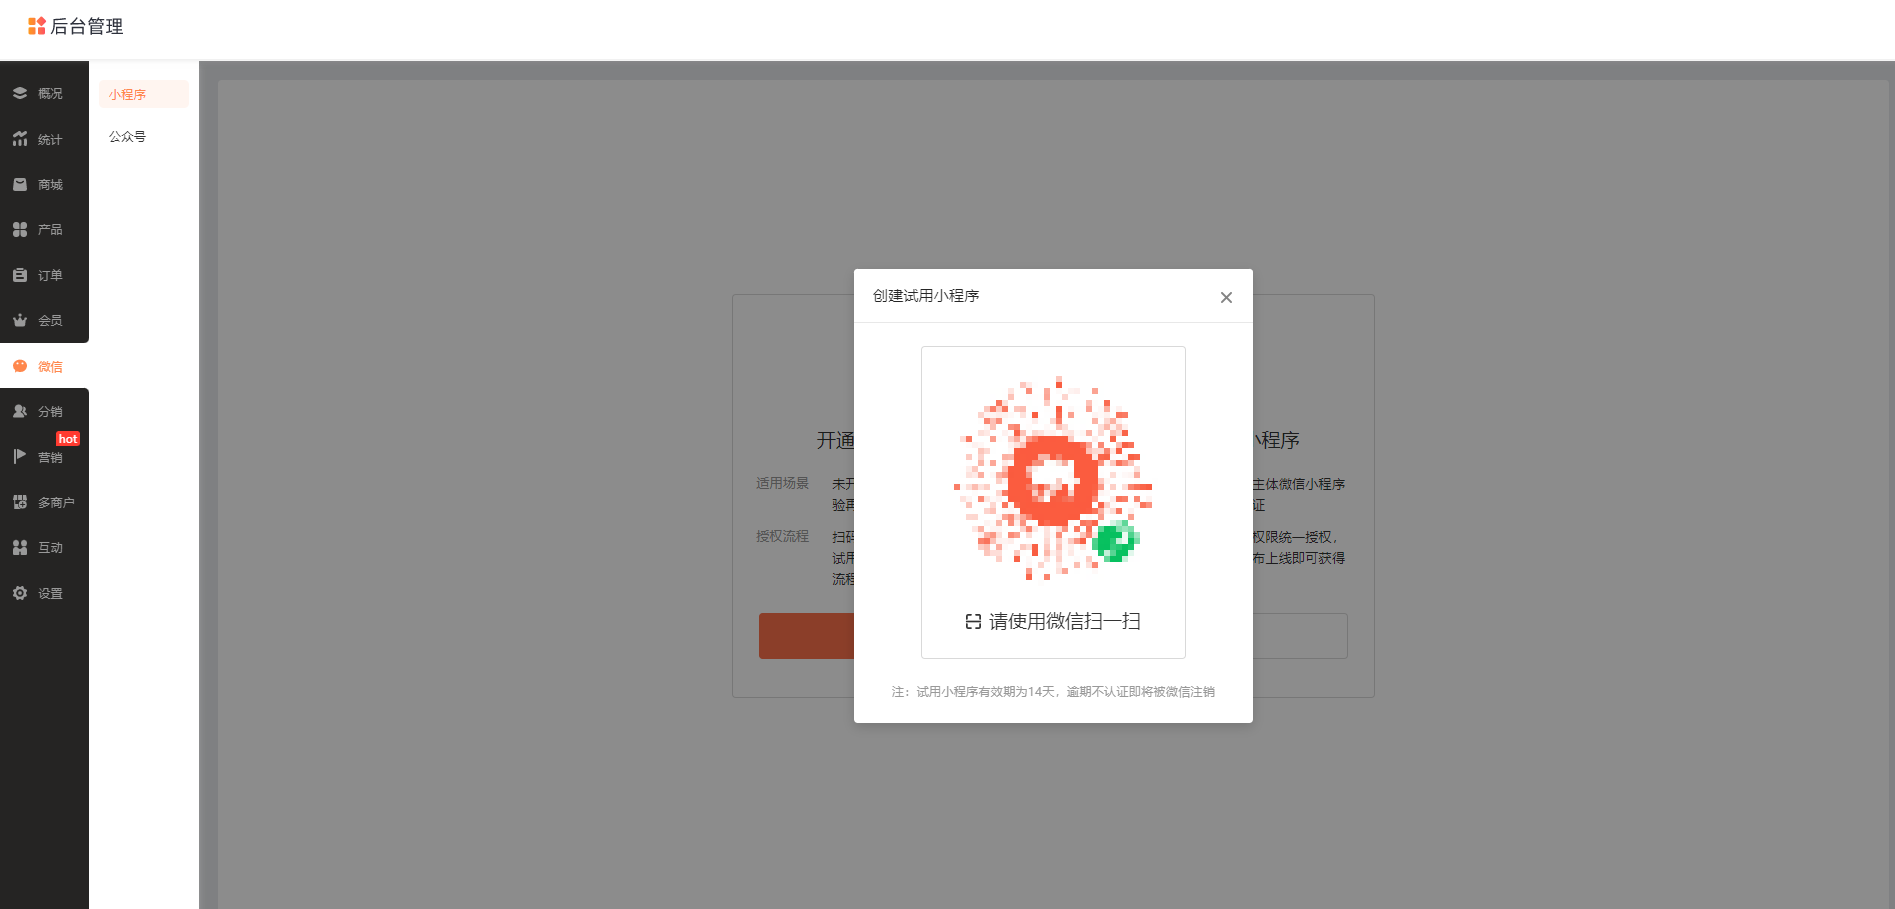Open the 多商户 multi-merchant icon
The width and height of the screenshot is (1895, 909).
20,502
